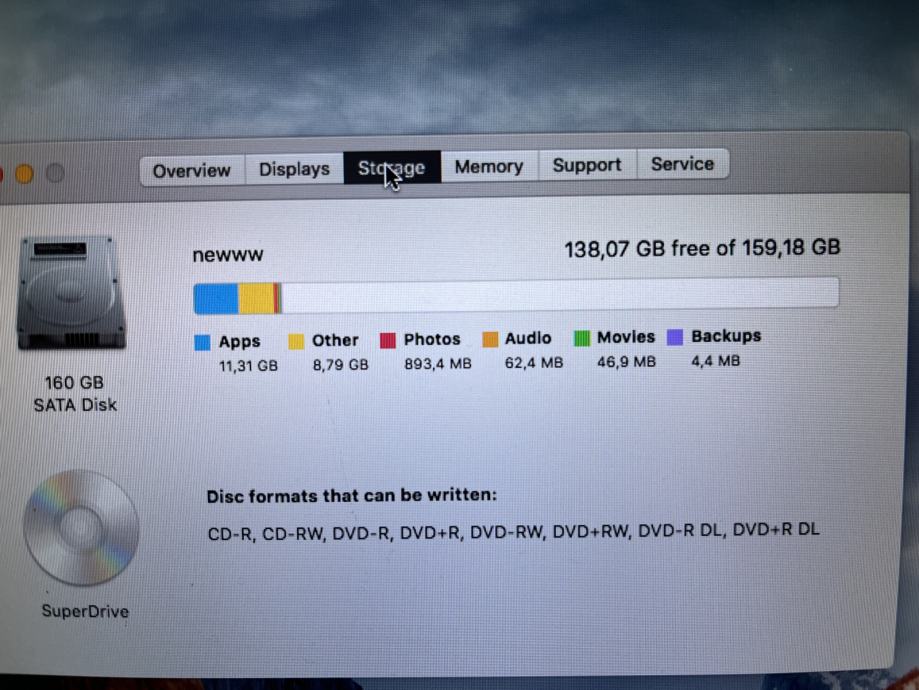919x690 pixels.
Task: Open the Service tab
Action: tap(683, 164)
